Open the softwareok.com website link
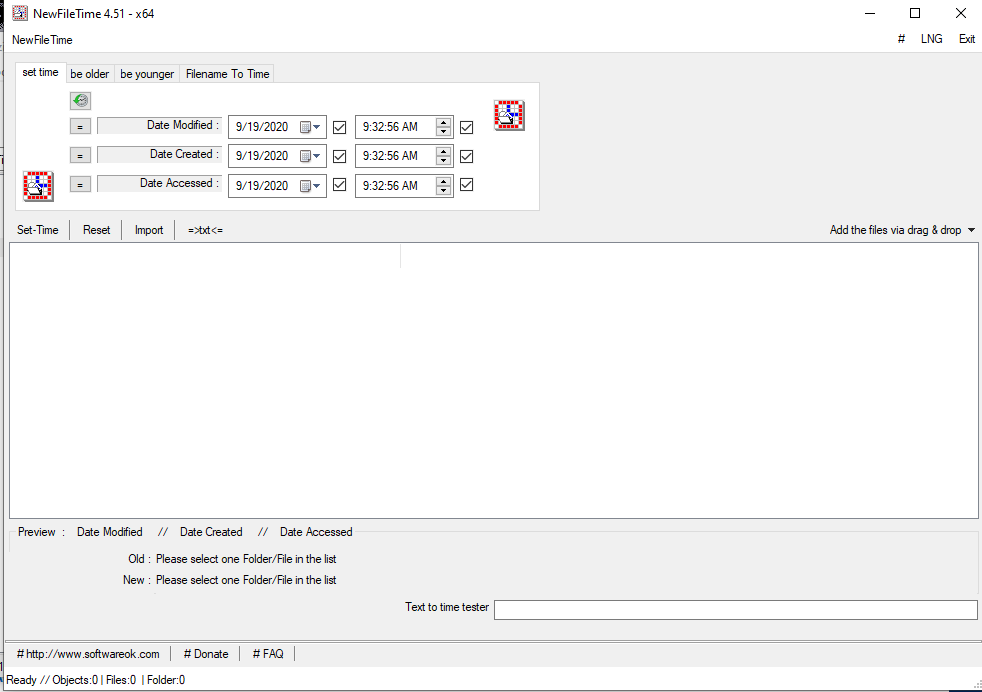The width and height of the screenshot is (982, 692). coord(88,654)
